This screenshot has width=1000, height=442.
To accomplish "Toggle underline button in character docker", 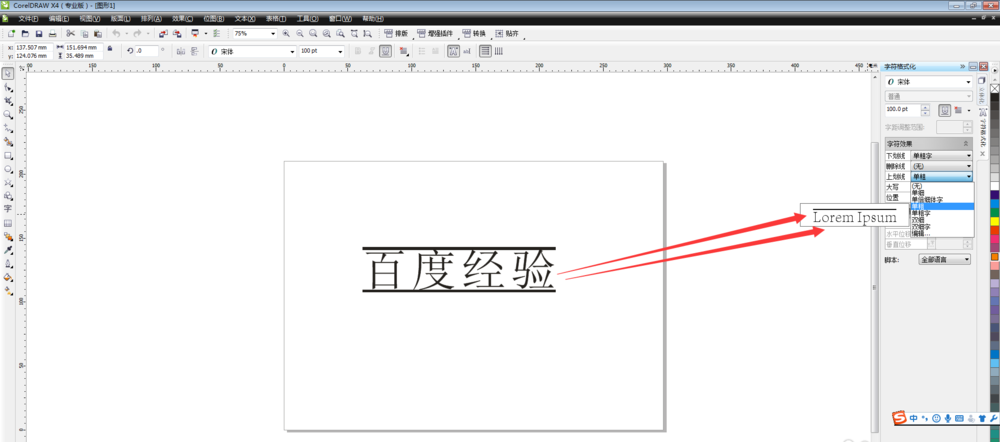I will (945, 110).
